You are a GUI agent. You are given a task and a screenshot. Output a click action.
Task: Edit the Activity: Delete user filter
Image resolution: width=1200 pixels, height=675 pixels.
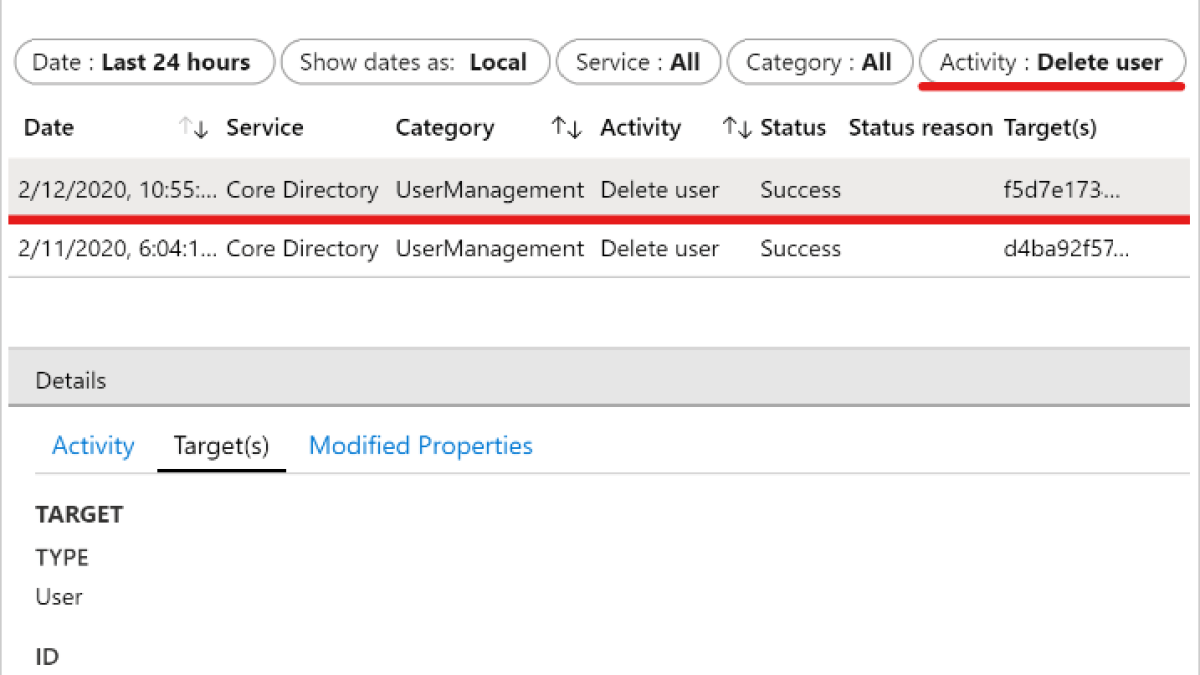click(x=1051, y=62)
